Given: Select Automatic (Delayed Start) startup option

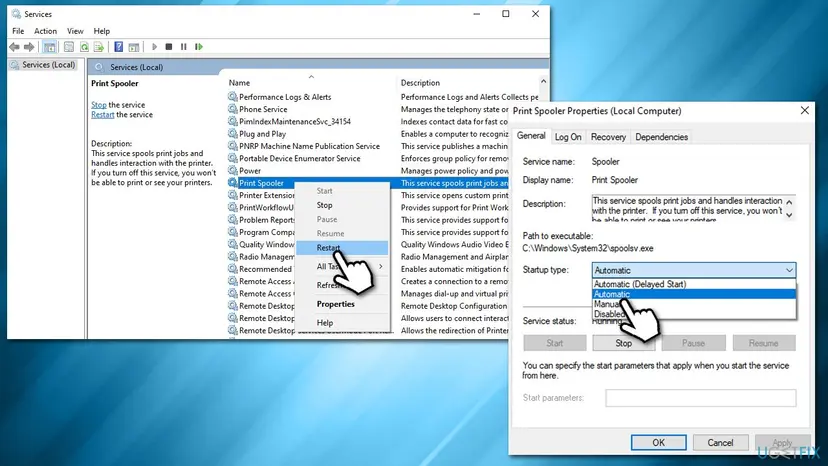Looking at the screenshot, I should pos(694,284).
